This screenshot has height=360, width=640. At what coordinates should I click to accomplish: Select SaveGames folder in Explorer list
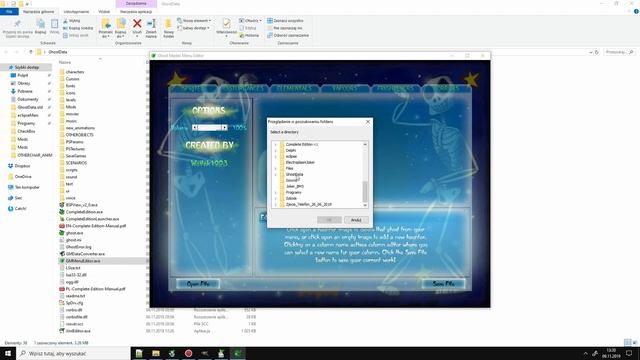pos(73,156)
